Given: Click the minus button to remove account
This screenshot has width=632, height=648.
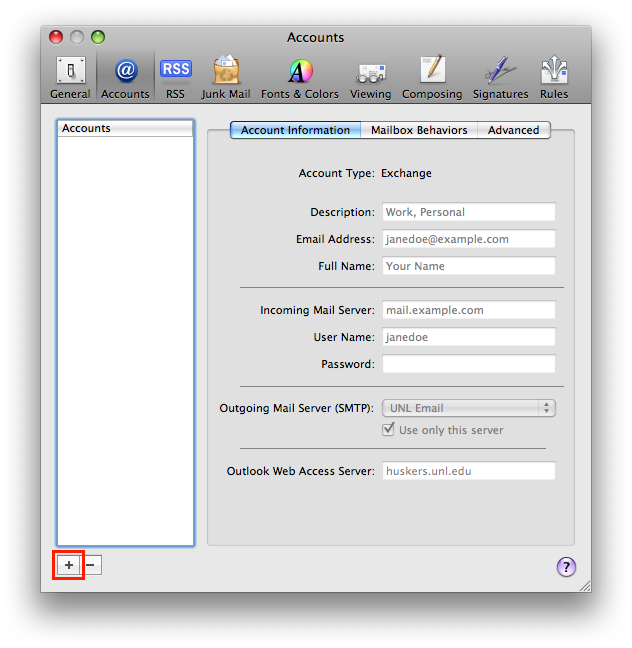Looking at the screenshot, I should point(91,565).
